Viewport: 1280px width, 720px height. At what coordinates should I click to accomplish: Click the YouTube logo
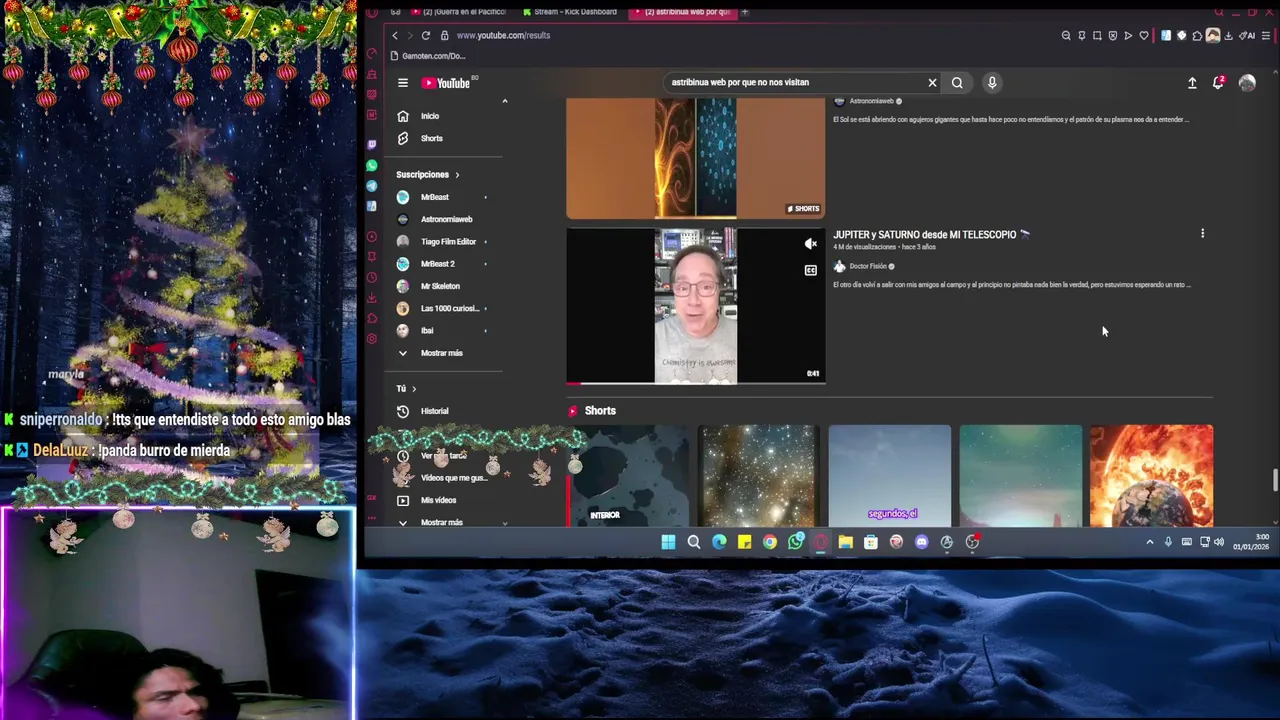pos(446,83)
